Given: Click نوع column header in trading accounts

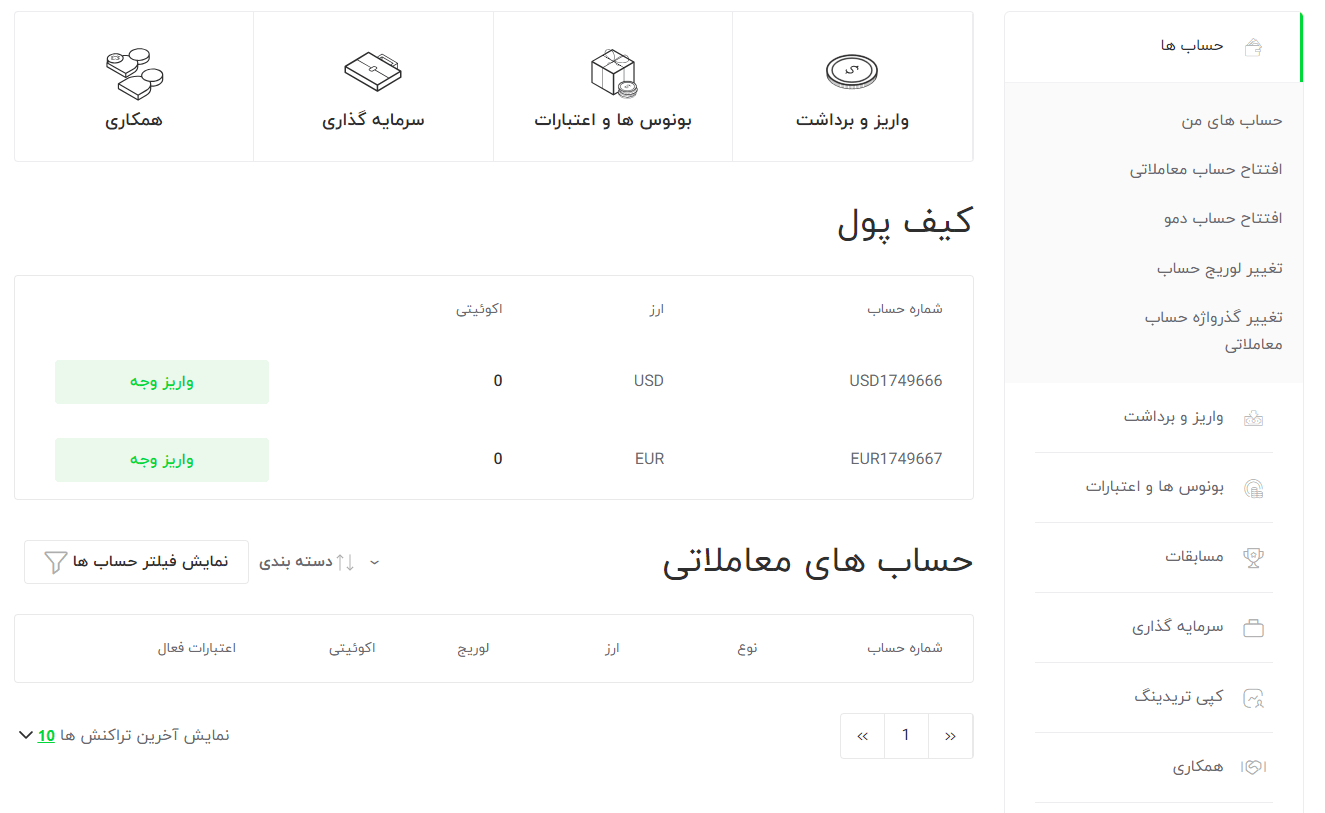Looking at the screenshot, I should (748, 648).
